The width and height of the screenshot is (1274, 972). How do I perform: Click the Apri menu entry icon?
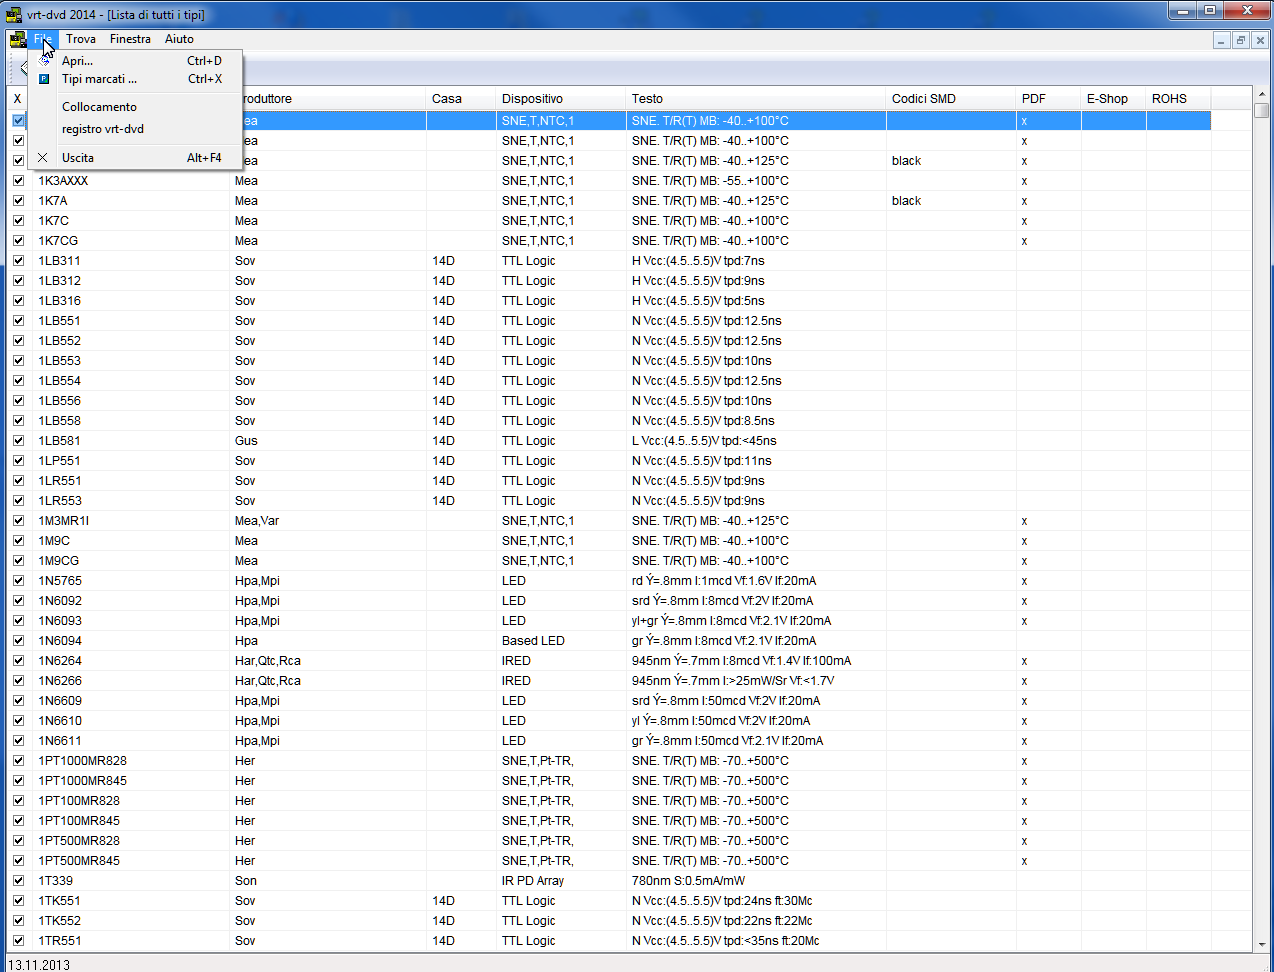pyautogui.click(x=44, y=61)
